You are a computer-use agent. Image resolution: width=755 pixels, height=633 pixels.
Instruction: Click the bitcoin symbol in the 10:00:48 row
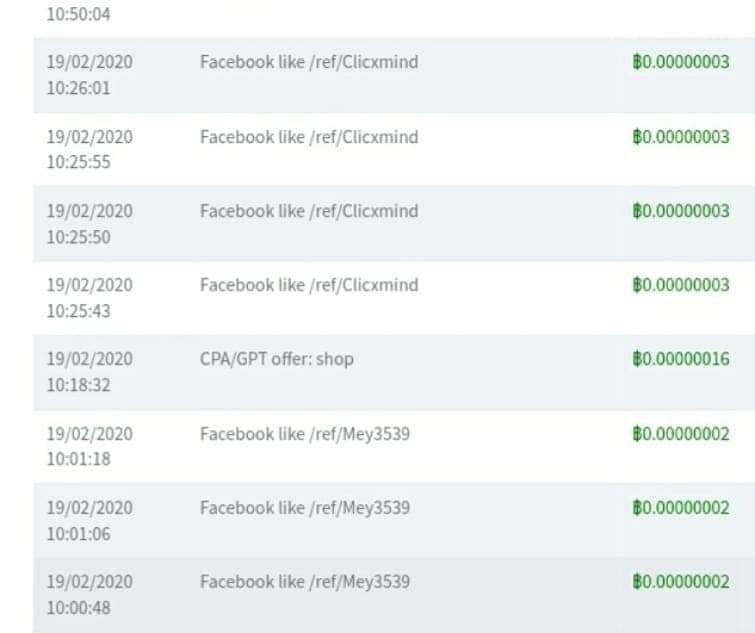(x=636, y=582)
